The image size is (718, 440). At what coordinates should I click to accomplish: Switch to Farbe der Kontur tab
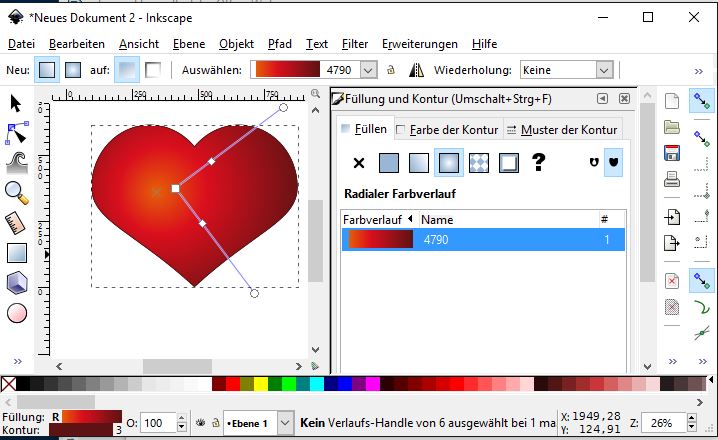[x=449, y=130]
